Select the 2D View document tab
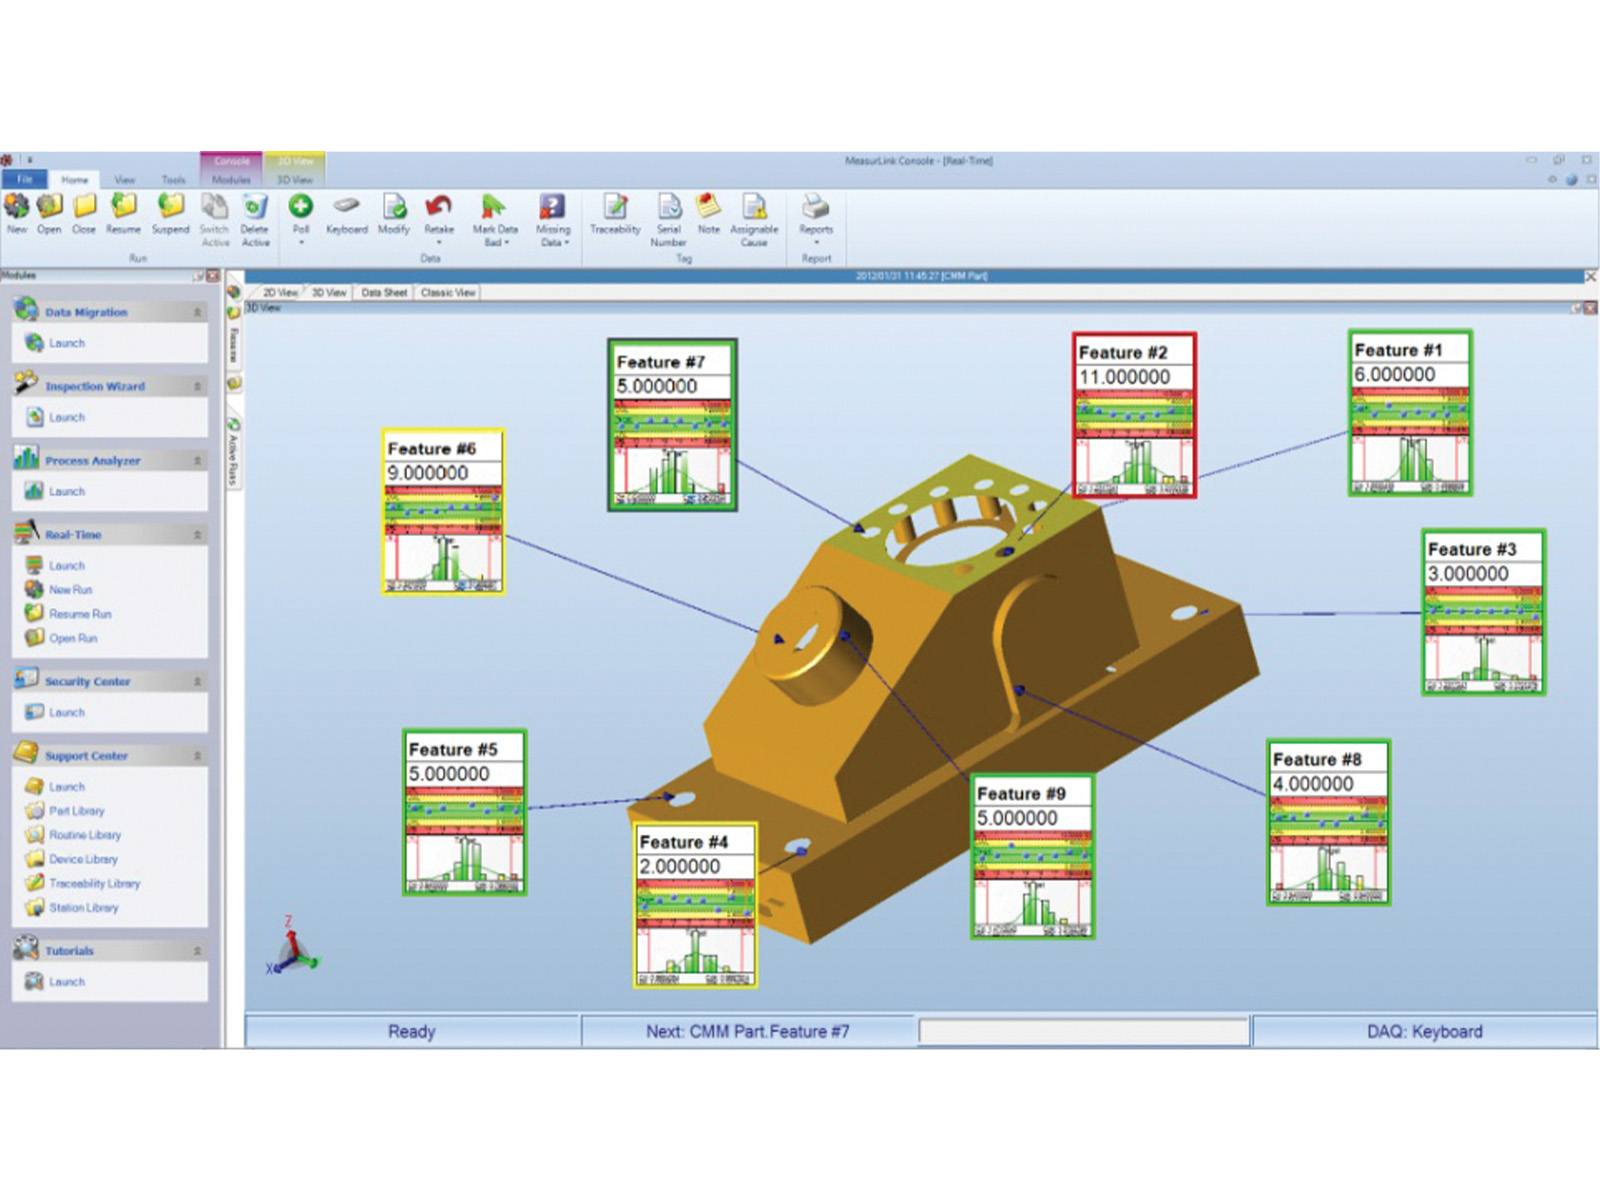Screen dimensions: 1600x1200 click(279, 292)
